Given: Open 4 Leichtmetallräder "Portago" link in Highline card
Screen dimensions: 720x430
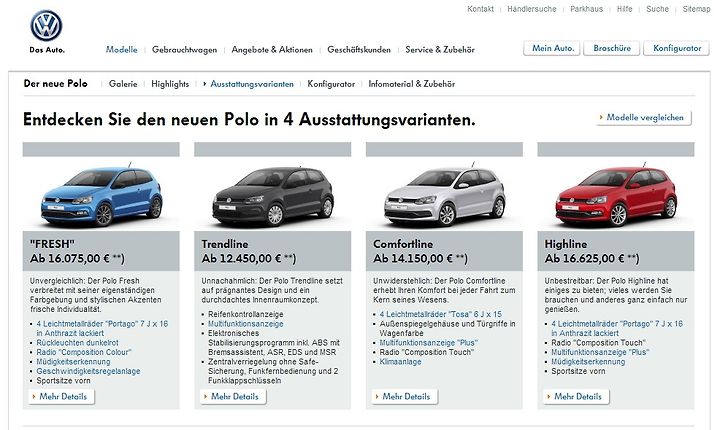Looking at the screenshot, I should 617,328.
